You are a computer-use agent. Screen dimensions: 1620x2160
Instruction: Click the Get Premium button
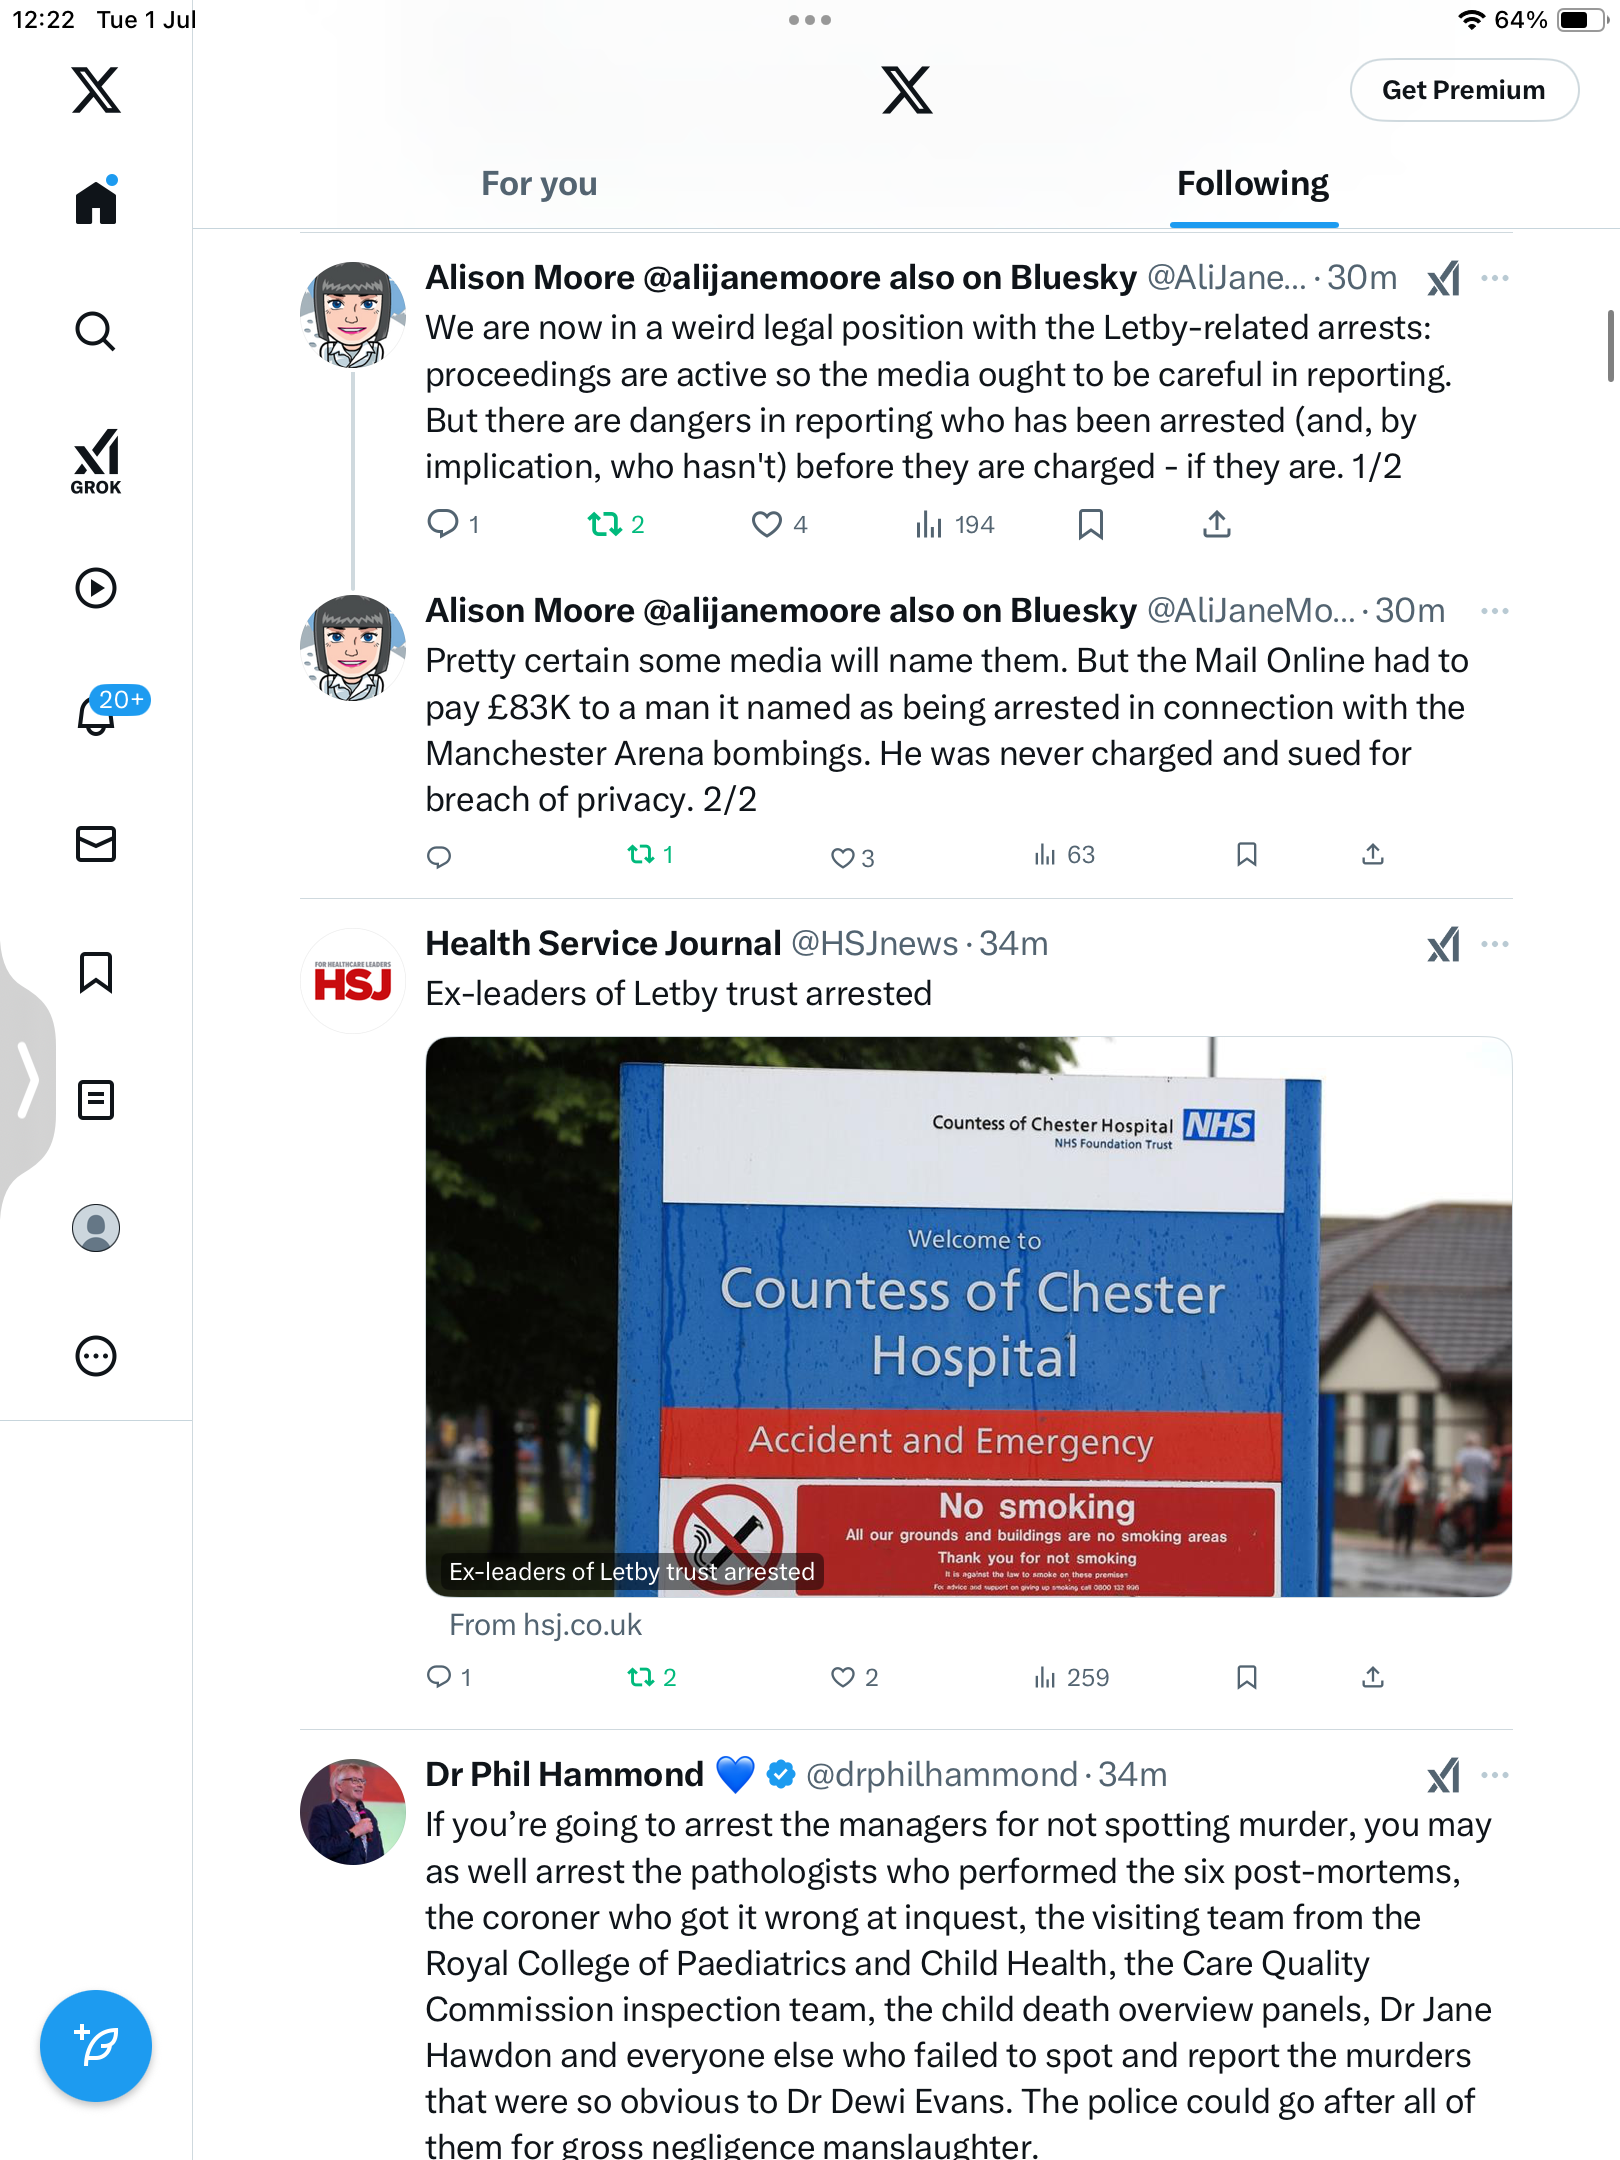[1464, 90]
